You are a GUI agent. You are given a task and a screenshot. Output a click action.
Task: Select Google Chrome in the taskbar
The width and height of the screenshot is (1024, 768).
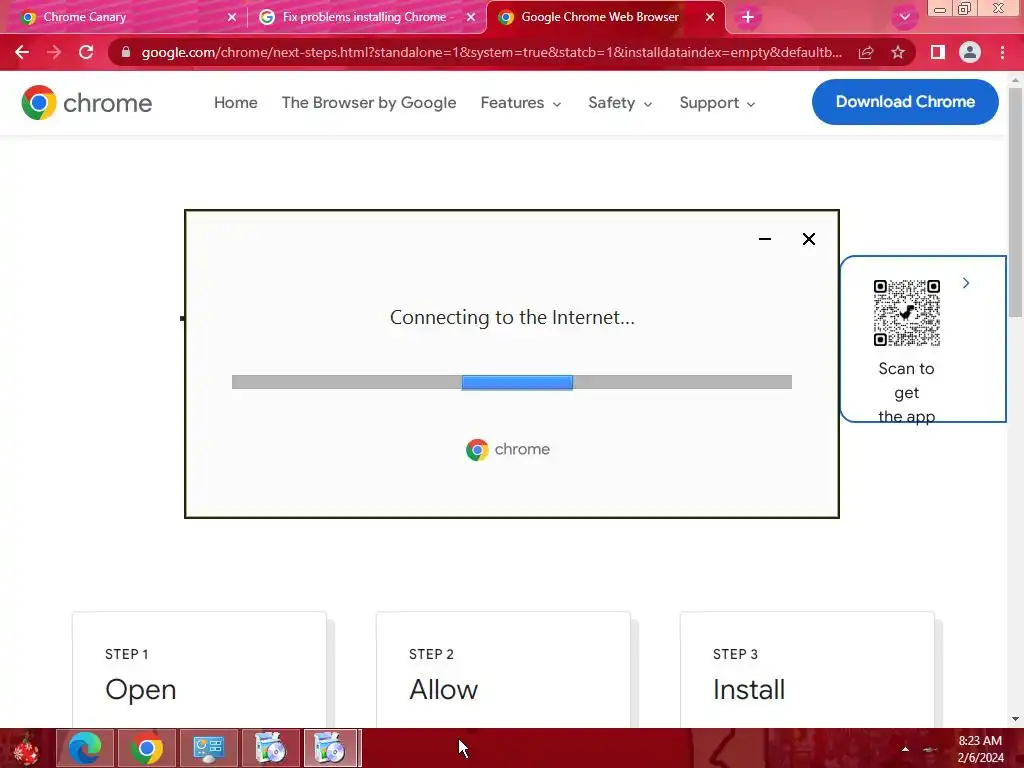click(146, 748)
